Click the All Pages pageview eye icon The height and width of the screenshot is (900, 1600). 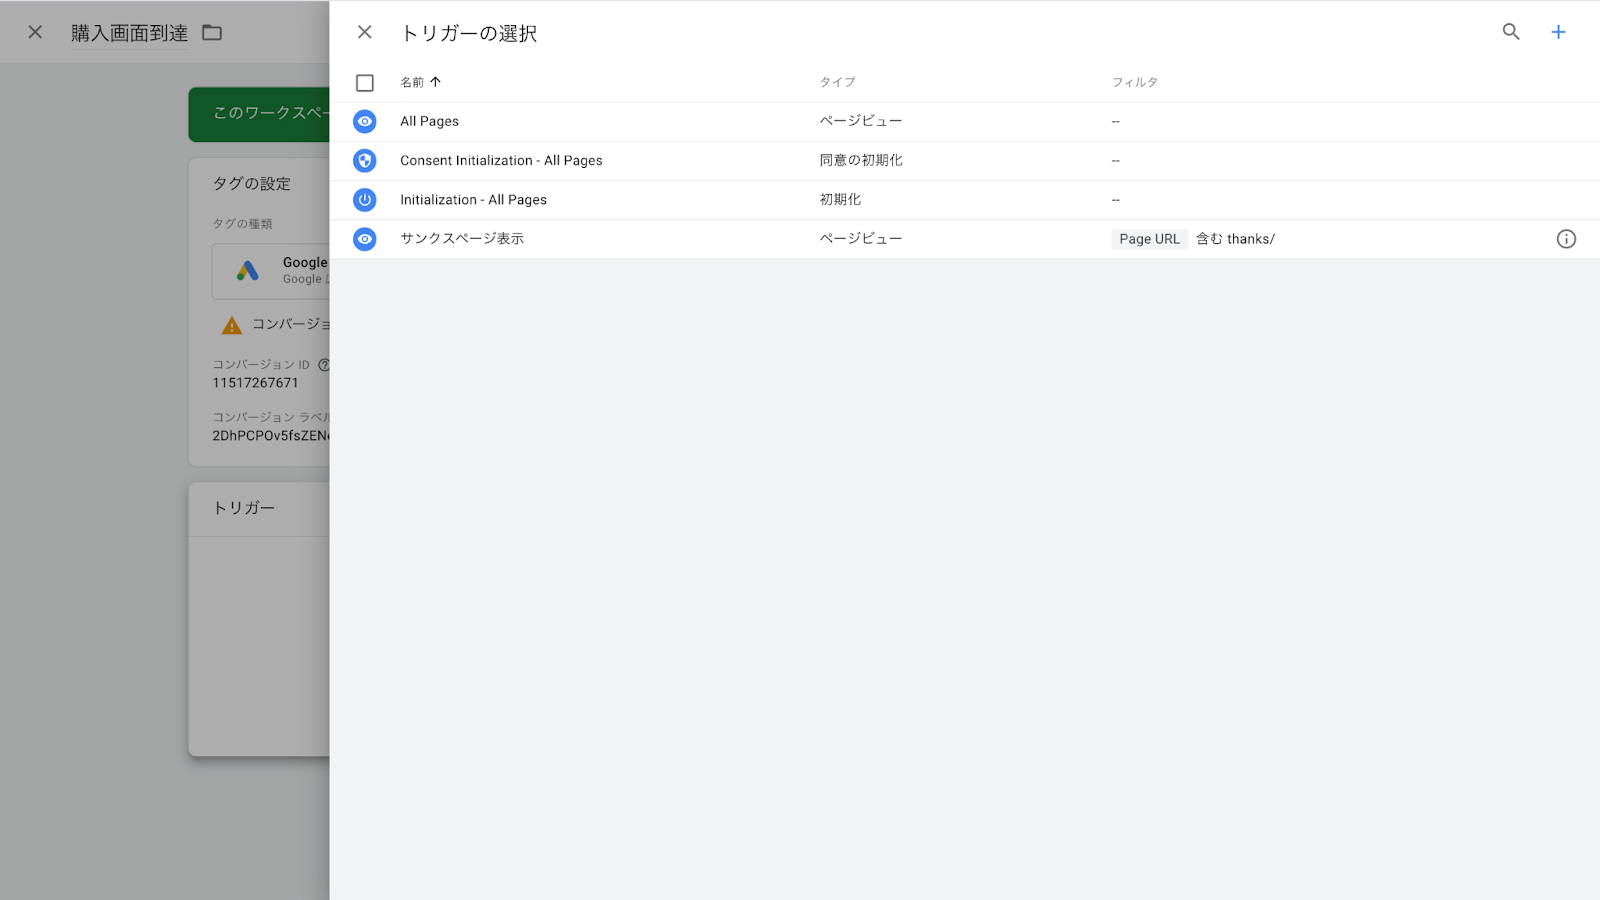pos(365,121)
